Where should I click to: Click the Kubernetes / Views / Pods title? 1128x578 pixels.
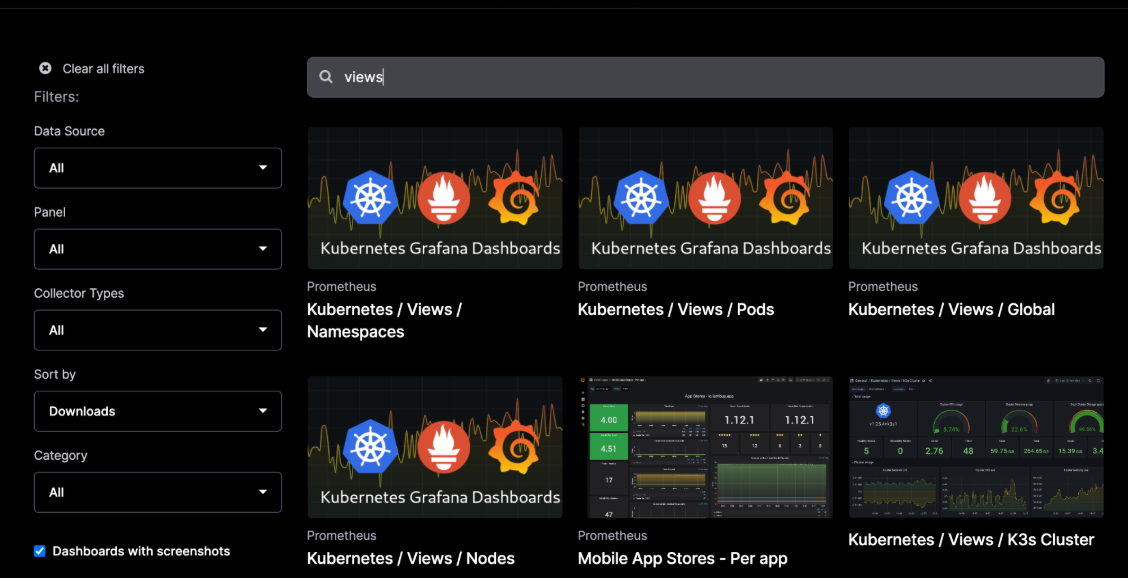(x=676, y=310)
